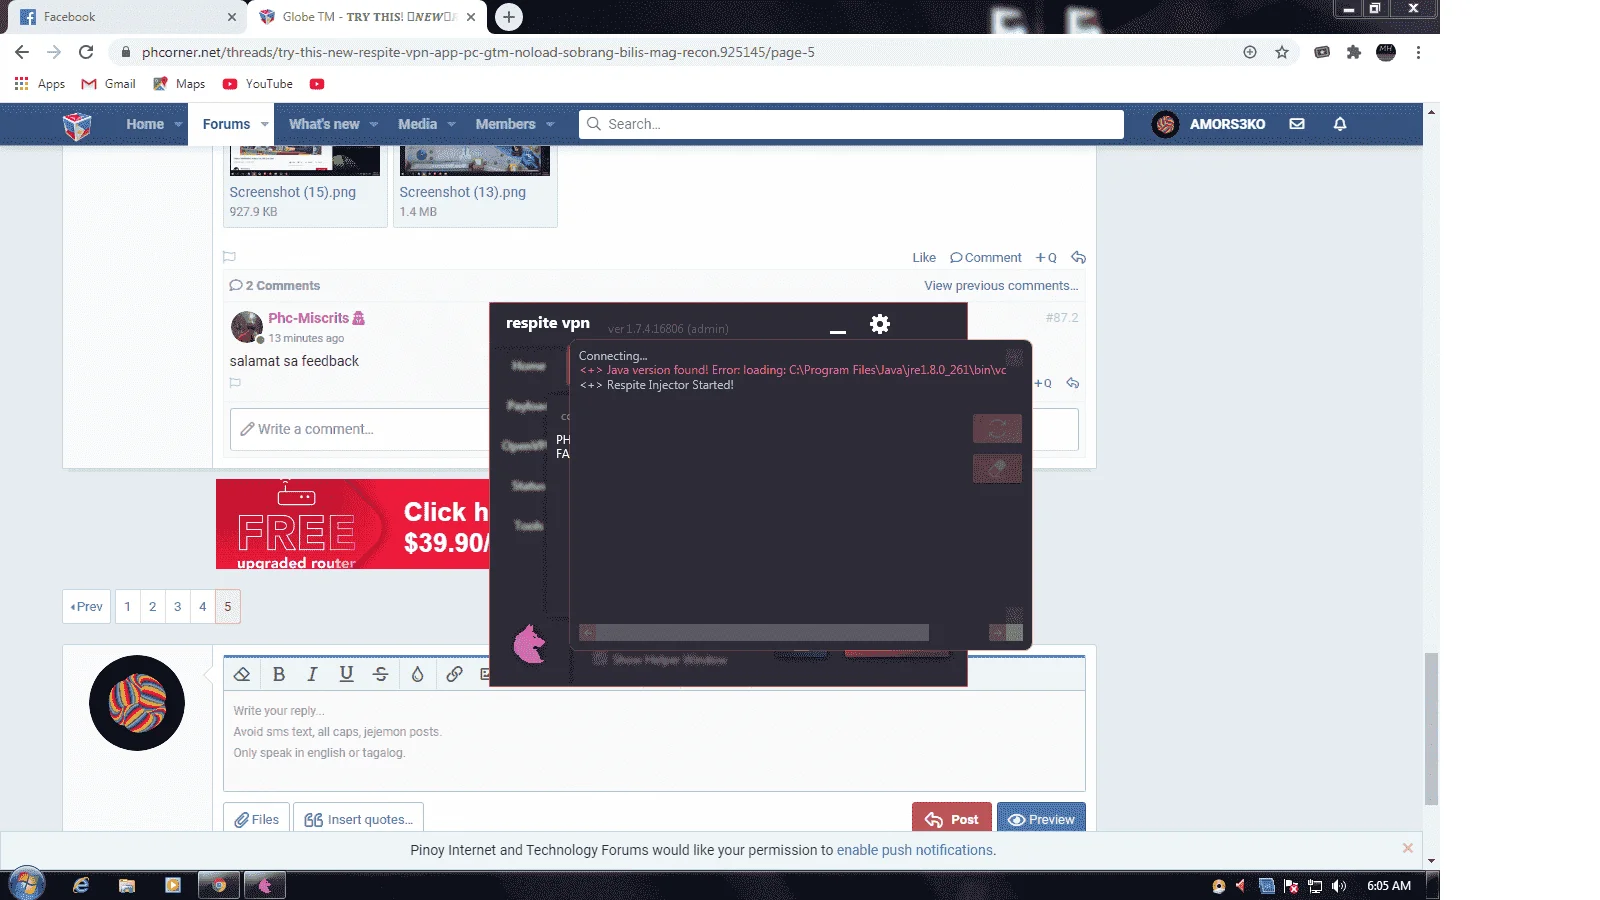Open the Apps bookmark shortcut
The image size is (1600, 900).
(40, 84)
